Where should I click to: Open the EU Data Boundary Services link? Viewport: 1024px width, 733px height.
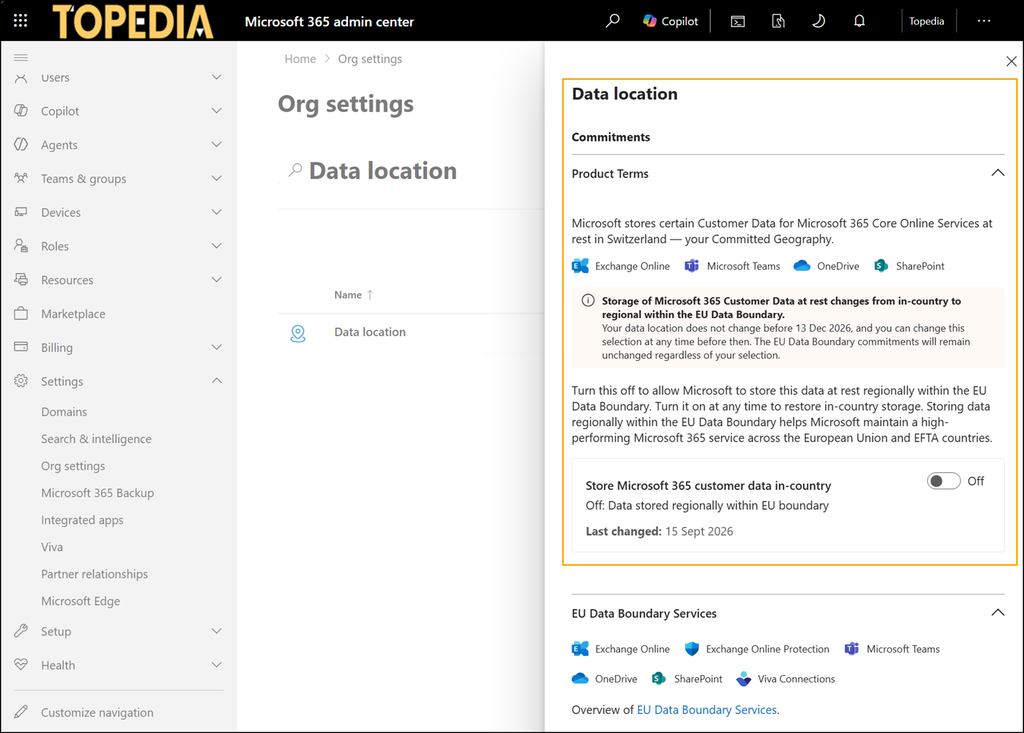[707, 709]
